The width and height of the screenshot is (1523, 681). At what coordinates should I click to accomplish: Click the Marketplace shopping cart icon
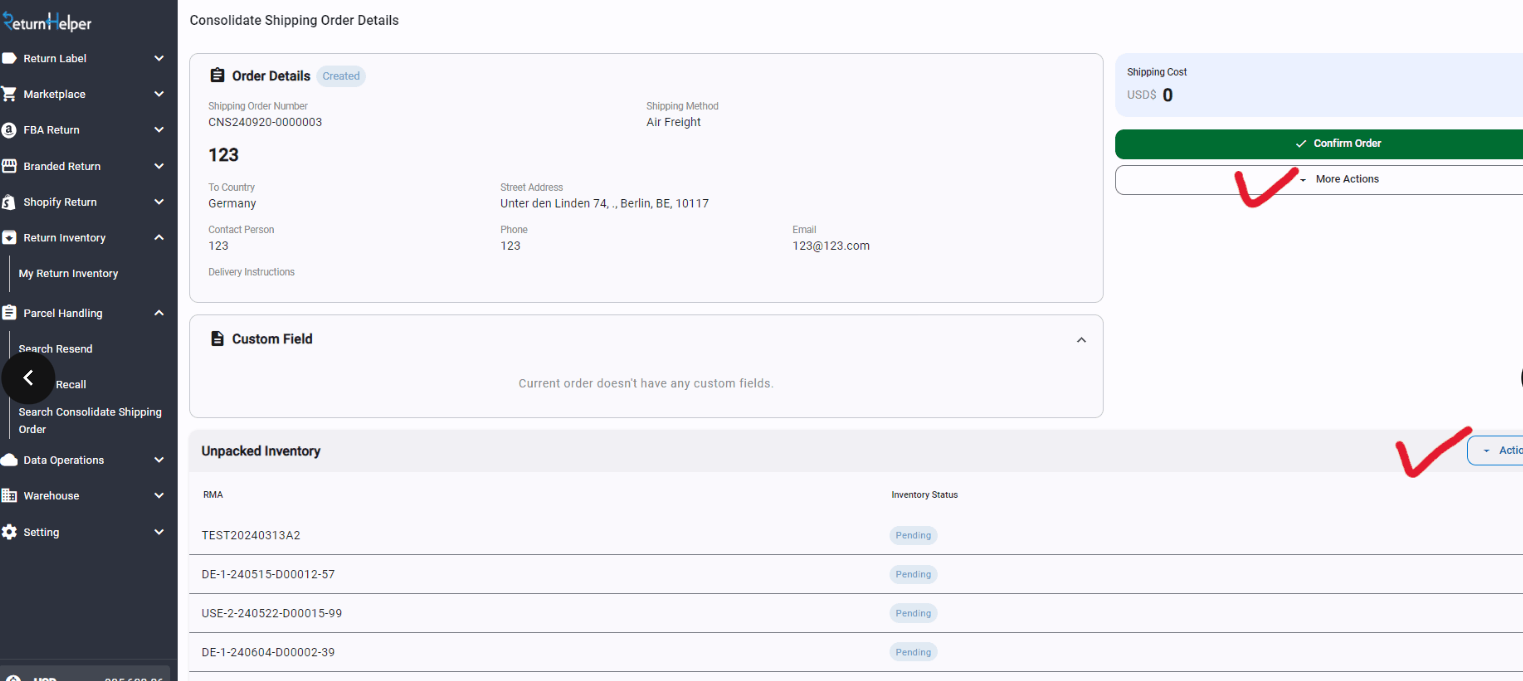click(x=10, y=94)
